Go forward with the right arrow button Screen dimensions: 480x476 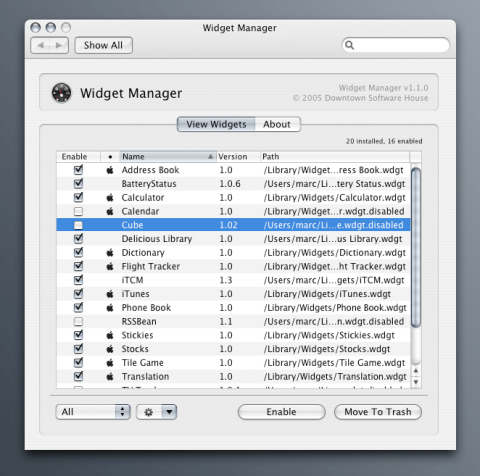(59, 45)
